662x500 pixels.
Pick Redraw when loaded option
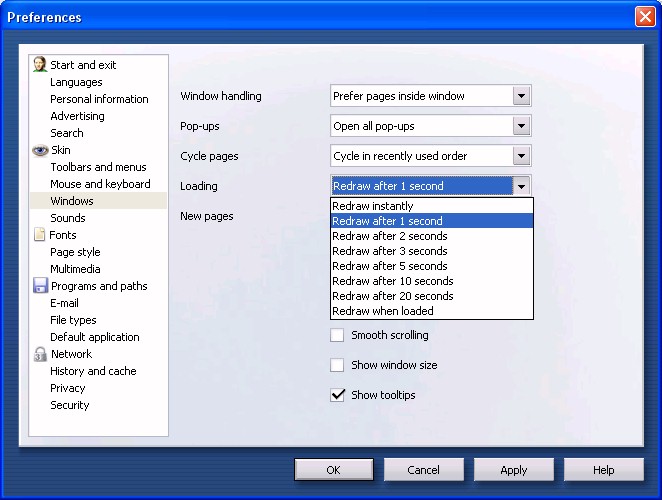tap(382, 311)
